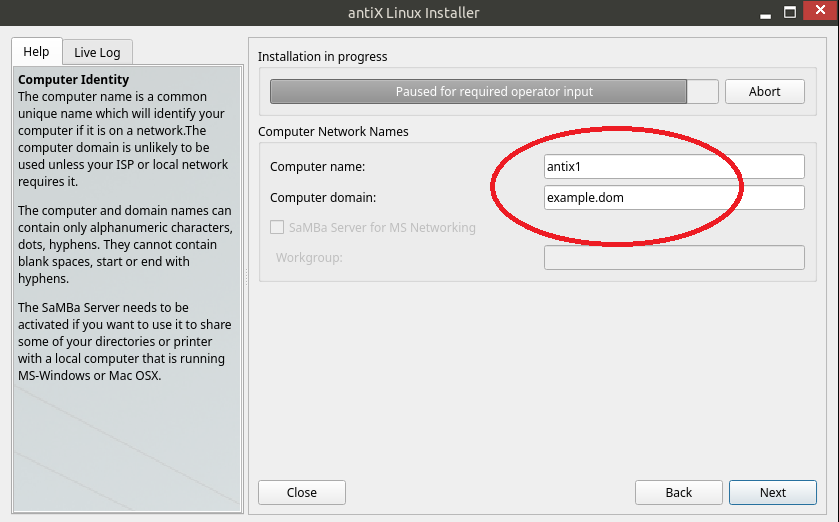This screenshot has width=839, height=522.
Task: Click the 'Computer name:' label
Action: point(317,167)
